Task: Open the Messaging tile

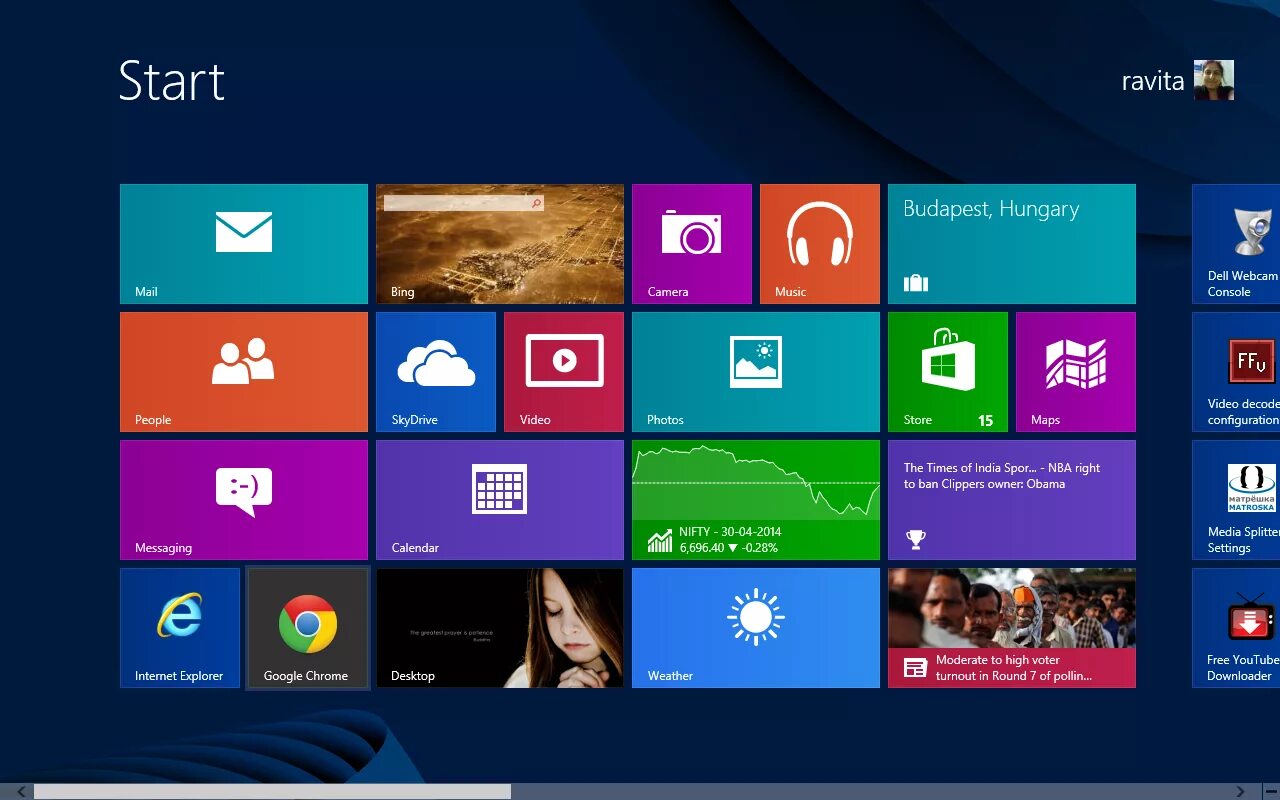Action: [x=244, y=500]
